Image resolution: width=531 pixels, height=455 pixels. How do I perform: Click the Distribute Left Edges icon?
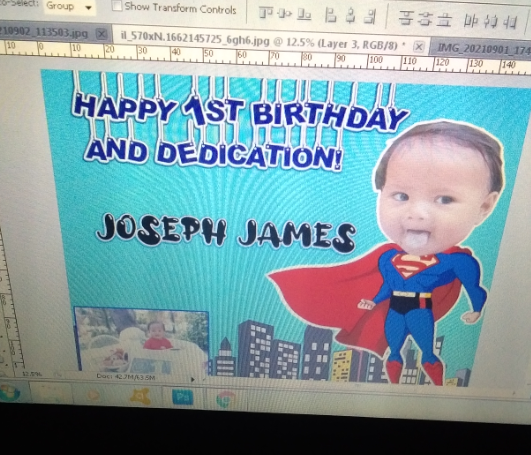click(471, 21)
